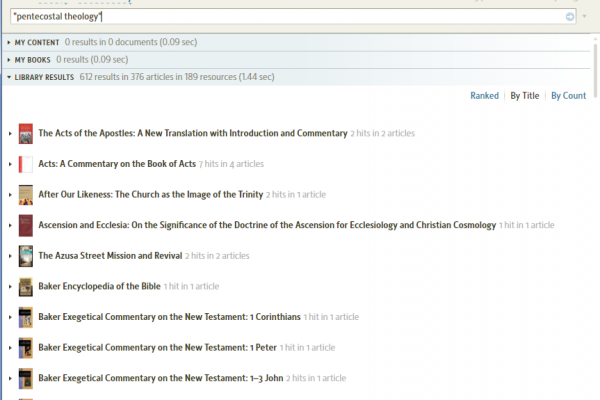
Task: Sort results By Count
Action: point(568,96)
